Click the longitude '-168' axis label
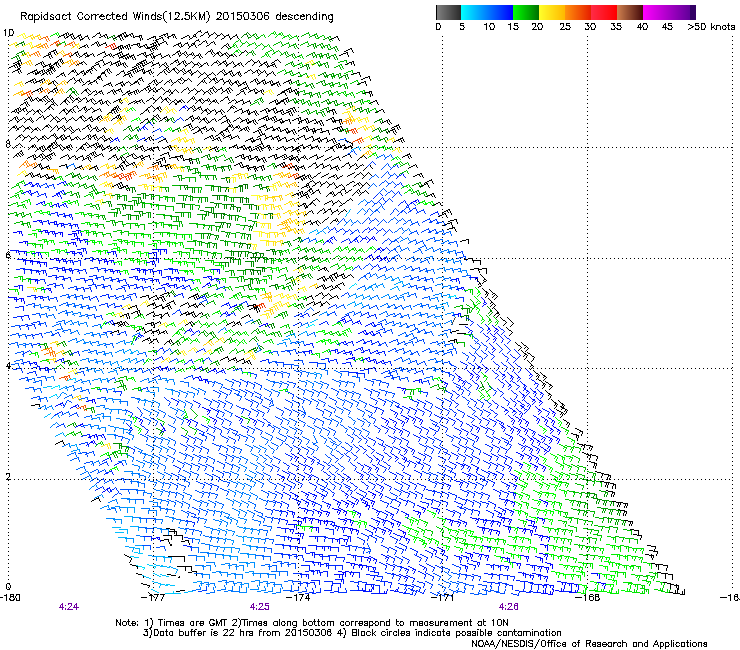 coord(588,598)
